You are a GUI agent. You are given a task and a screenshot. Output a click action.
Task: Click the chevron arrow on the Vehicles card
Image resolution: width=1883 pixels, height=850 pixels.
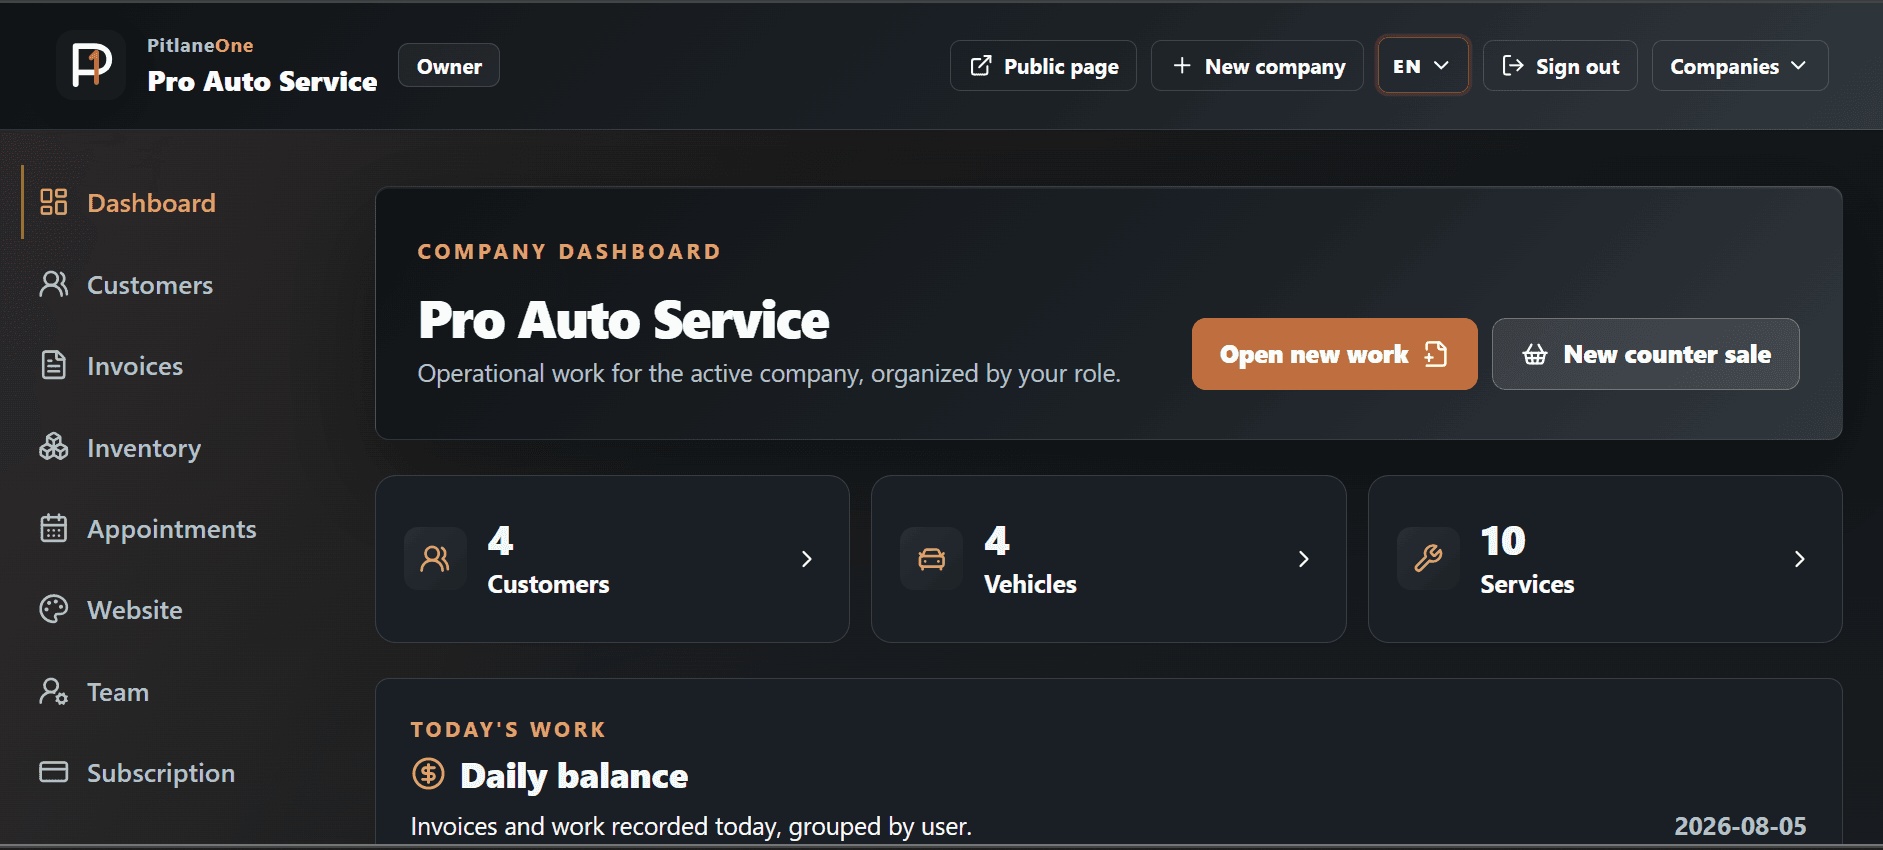(x=1303, y=559)
